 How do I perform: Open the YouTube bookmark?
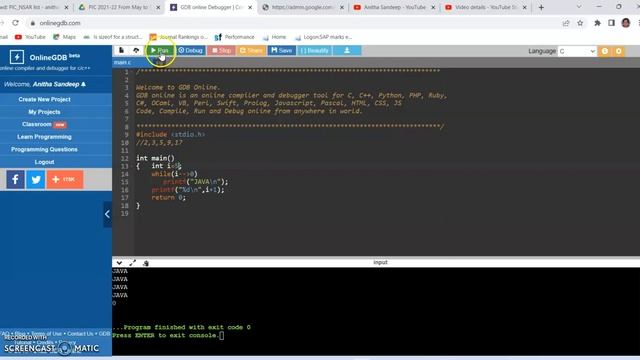pyautogui.click(x=30, y=37)
